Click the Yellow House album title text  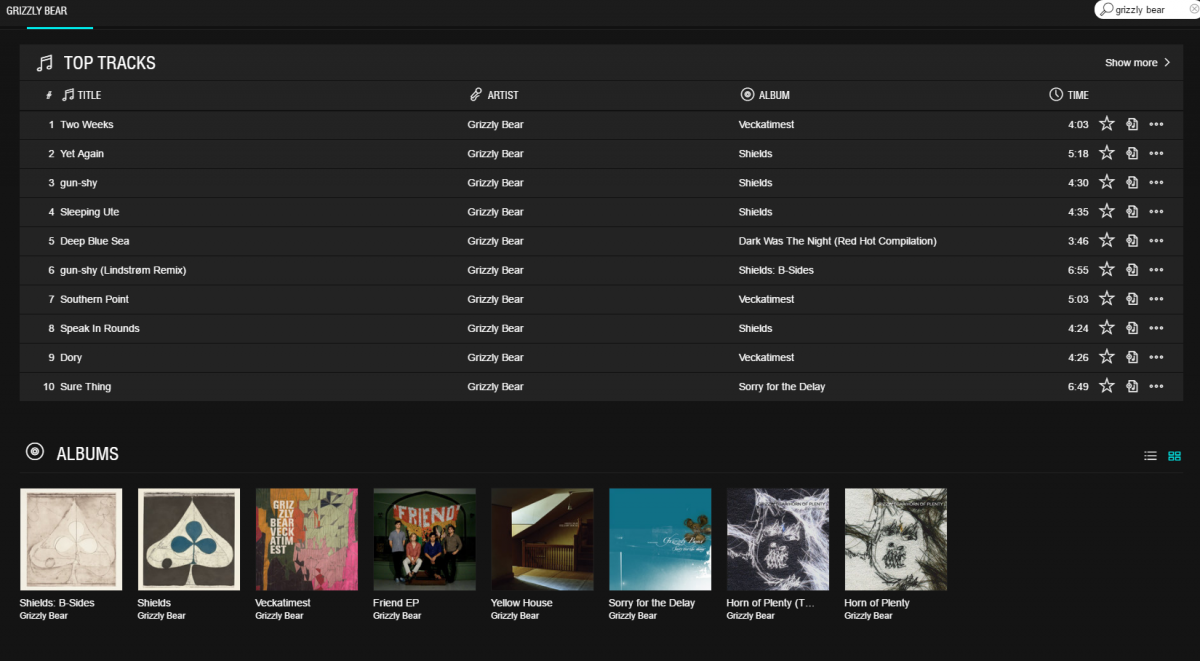522,603
